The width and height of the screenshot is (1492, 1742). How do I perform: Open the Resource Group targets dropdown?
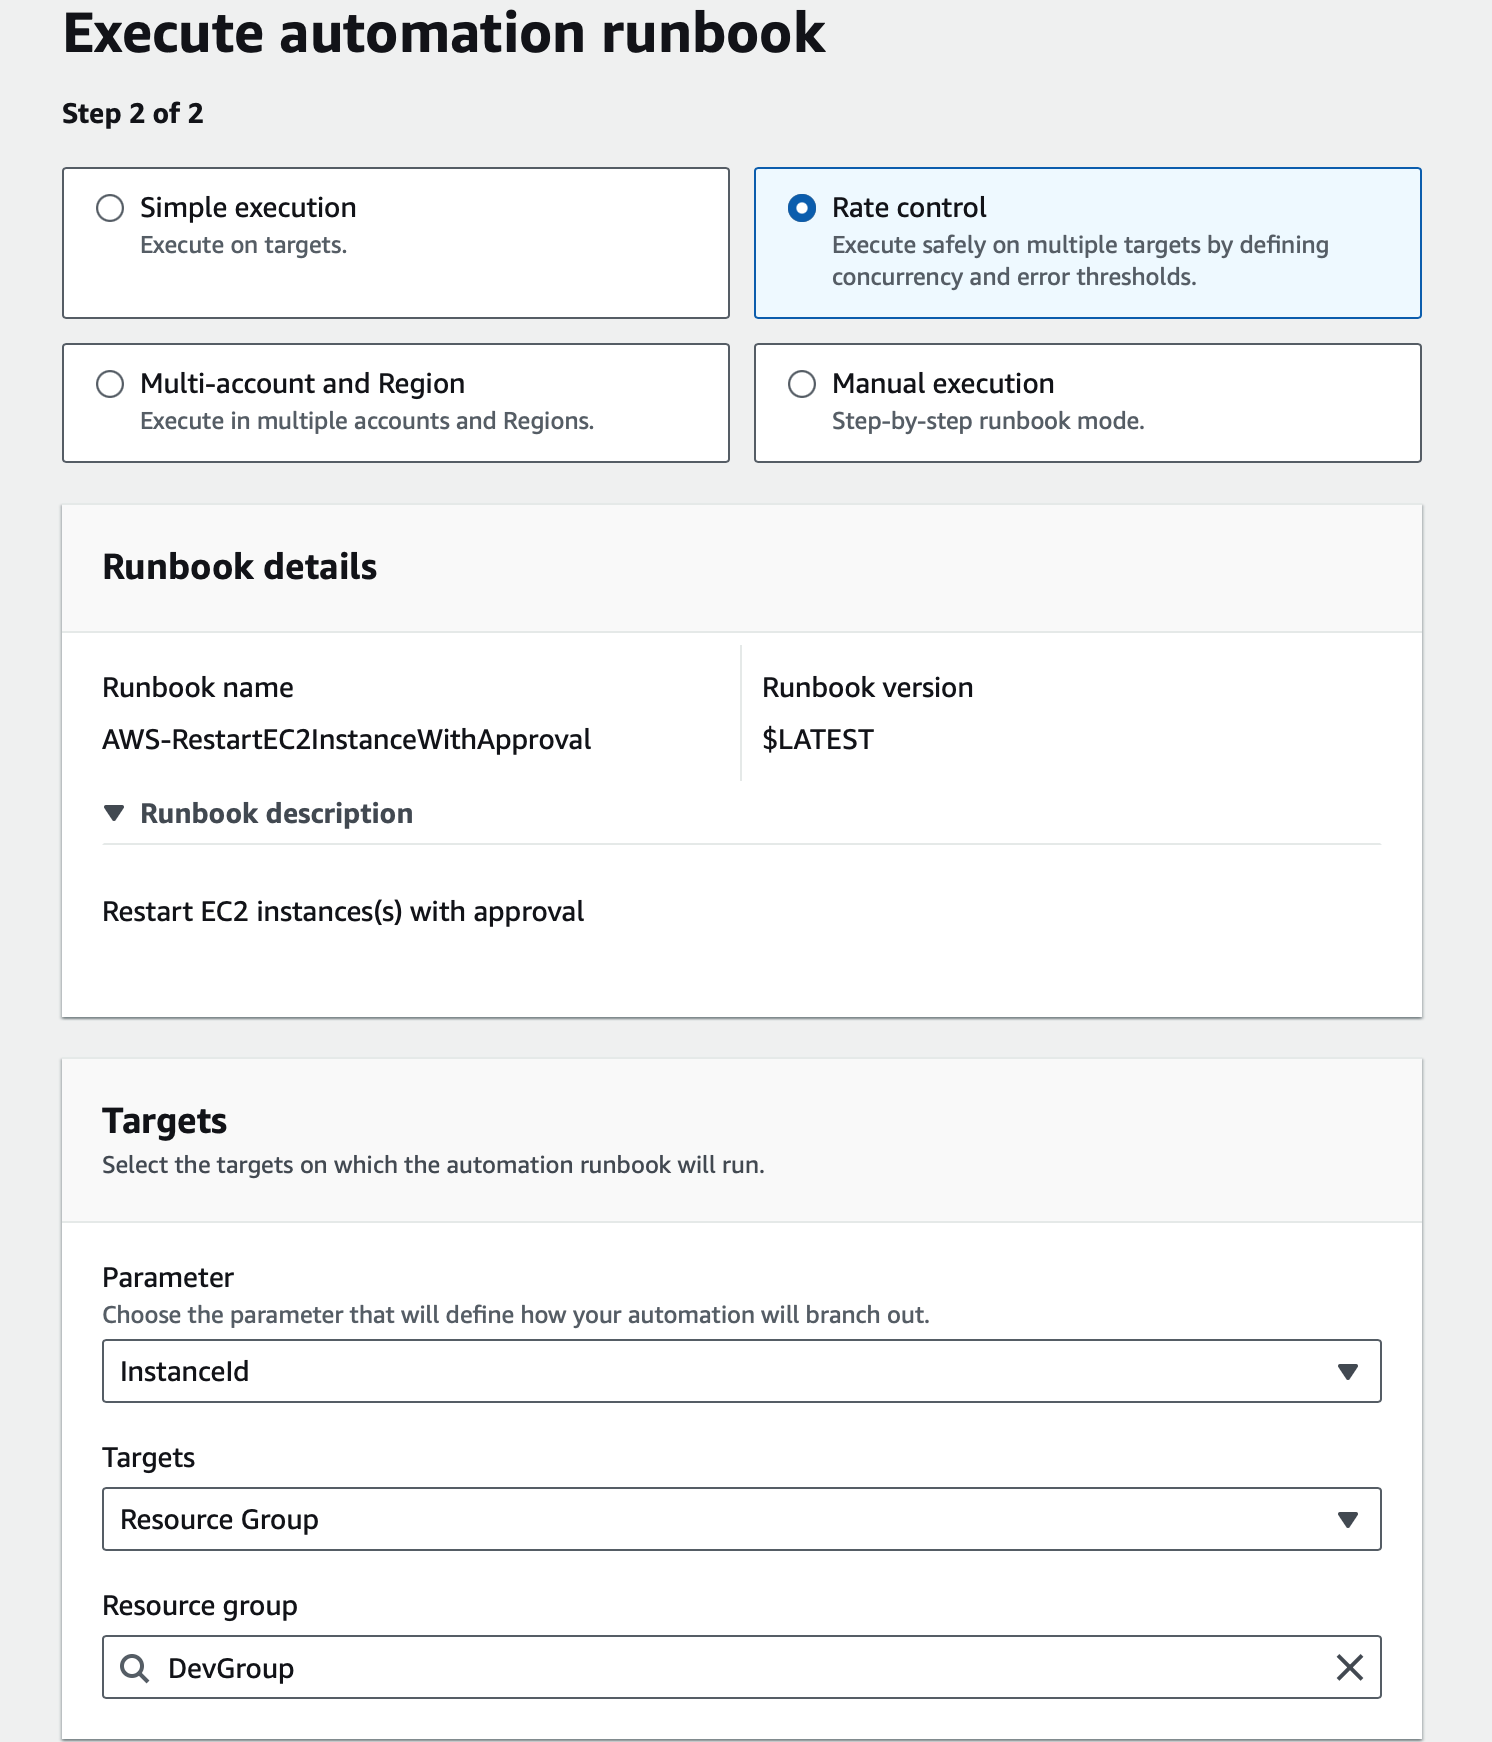(740, 1519)
